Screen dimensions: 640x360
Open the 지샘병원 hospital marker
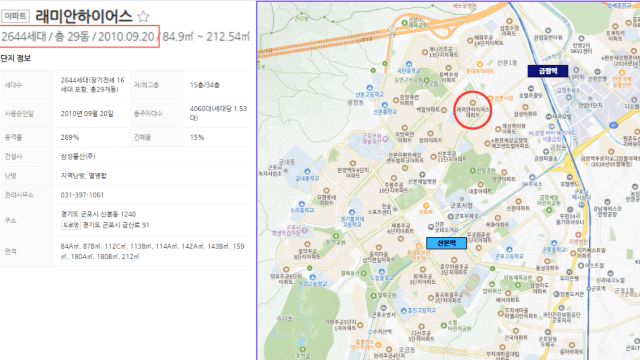tap(578, 235)
